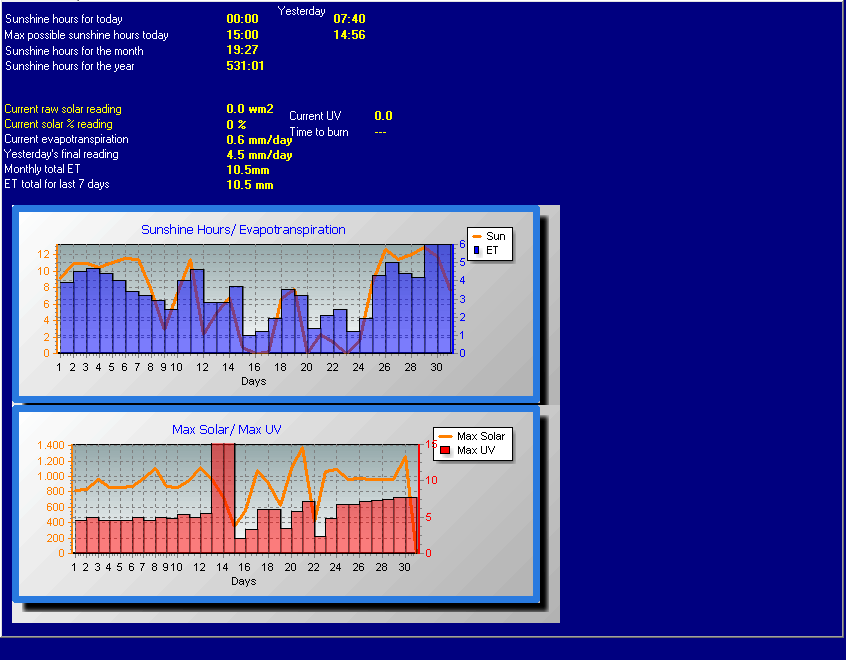The width and height of the screenshot is (846, 660).
Task: Click the orange Max Solar legend swatch
Action: point(446,436)
